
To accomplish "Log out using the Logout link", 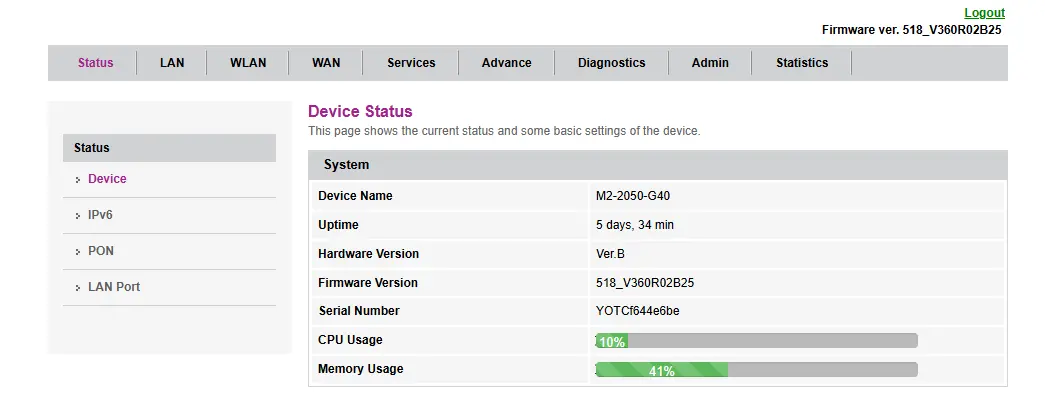I will pyautogui.click(x=984, y=13).
